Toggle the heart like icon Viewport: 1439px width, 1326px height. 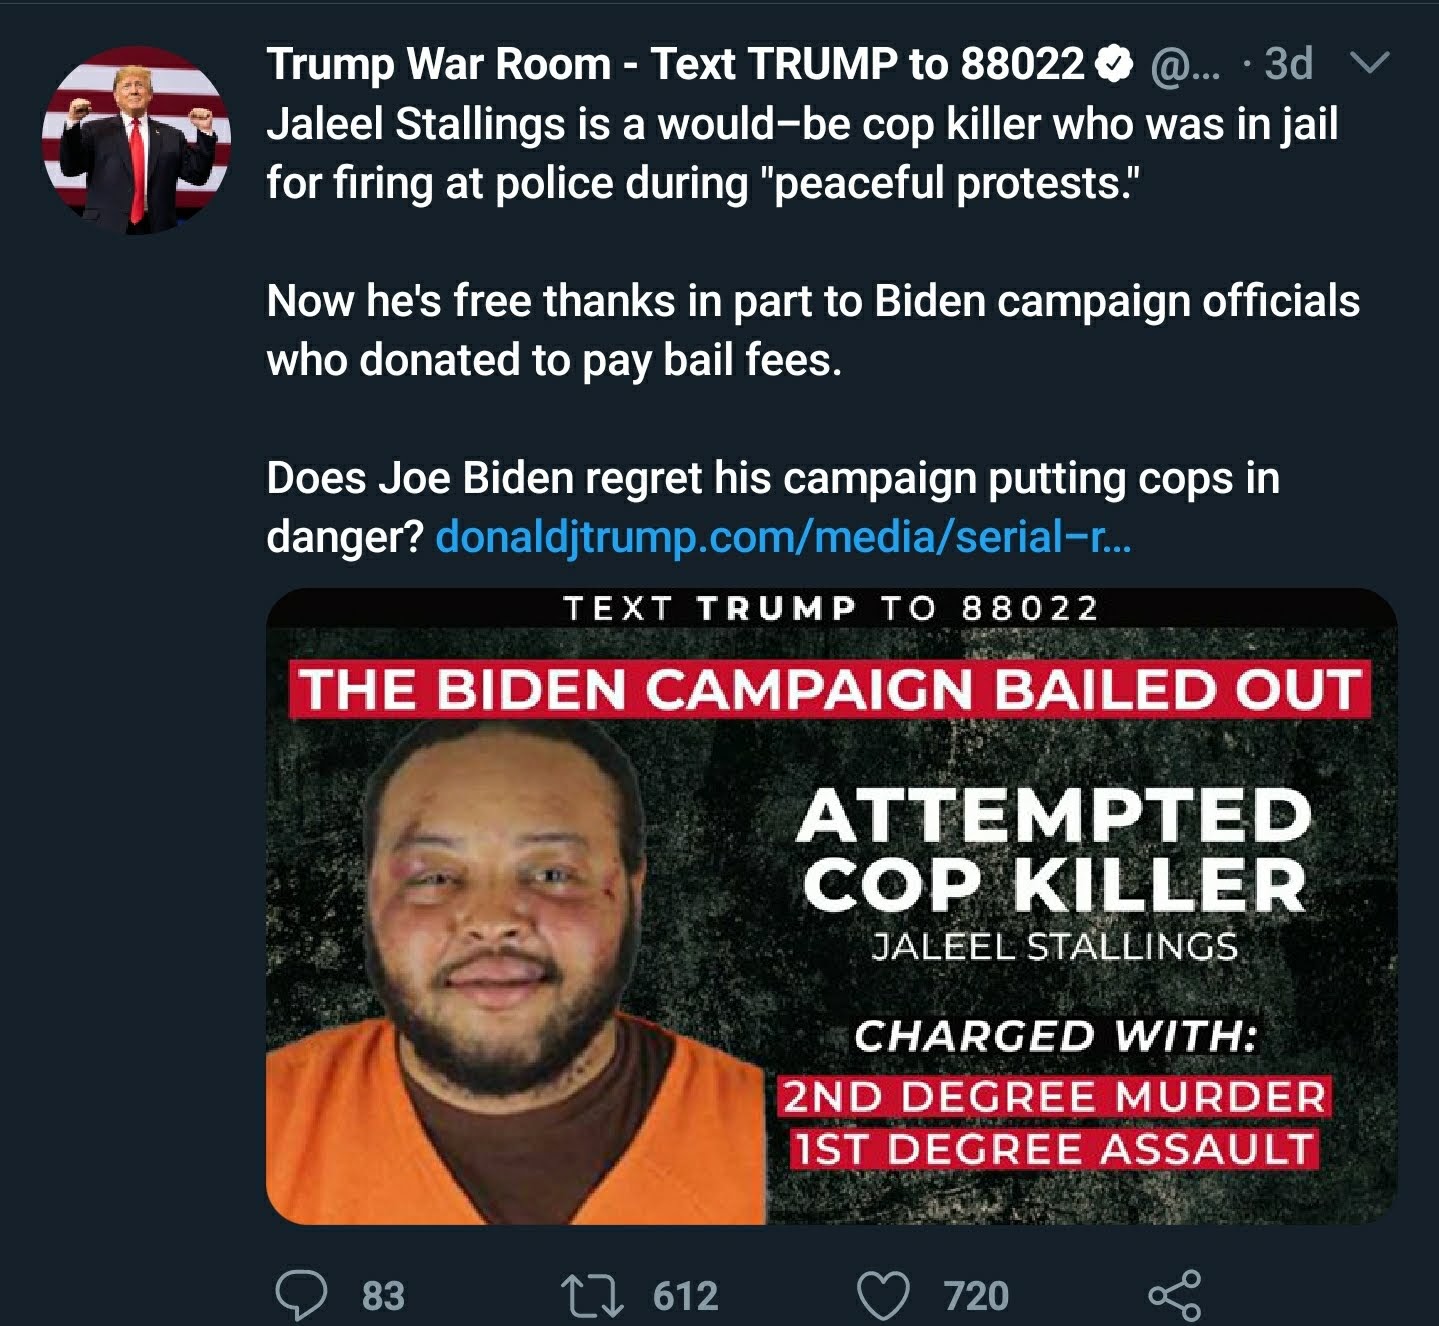(x=885, y=1296)
